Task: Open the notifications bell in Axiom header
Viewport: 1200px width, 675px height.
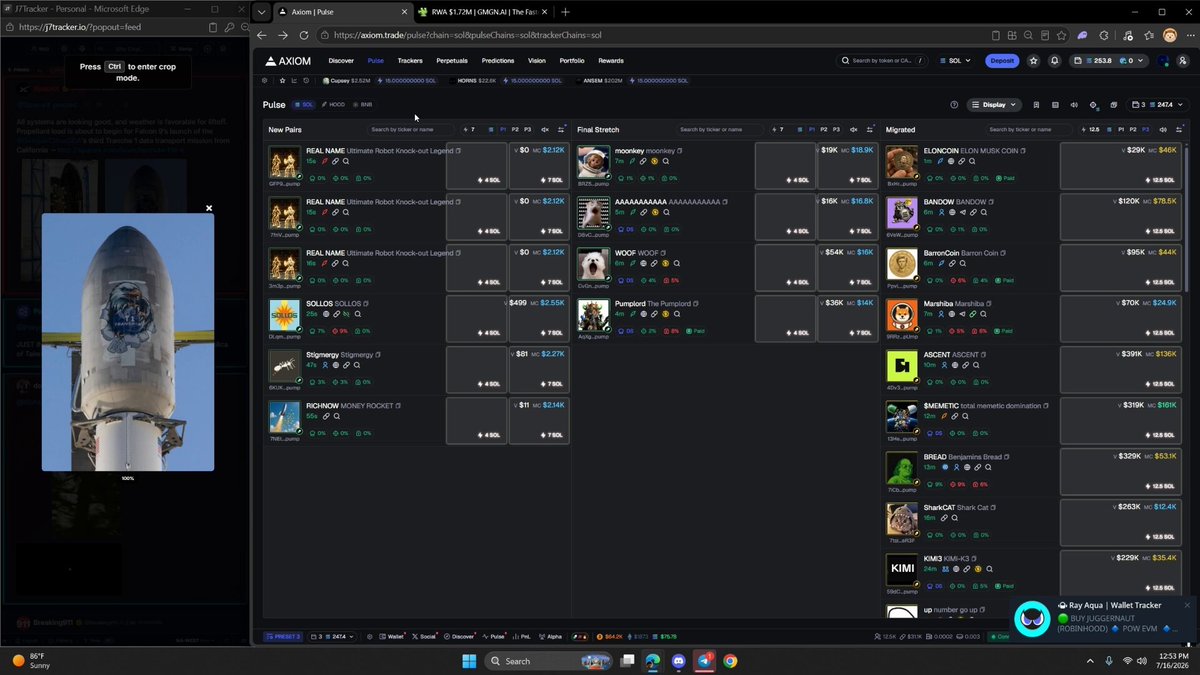Action: [x=1054, y=60]
